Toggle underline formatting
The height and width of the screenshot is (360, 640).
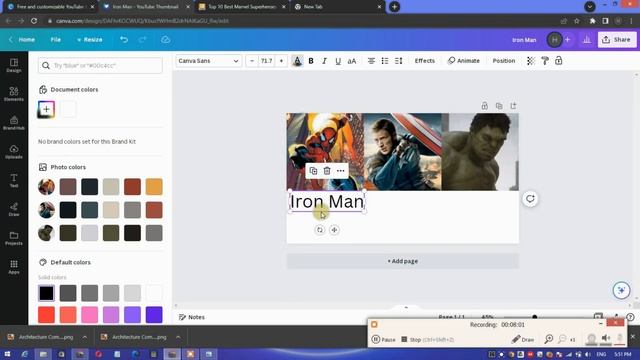click(338, 61)
